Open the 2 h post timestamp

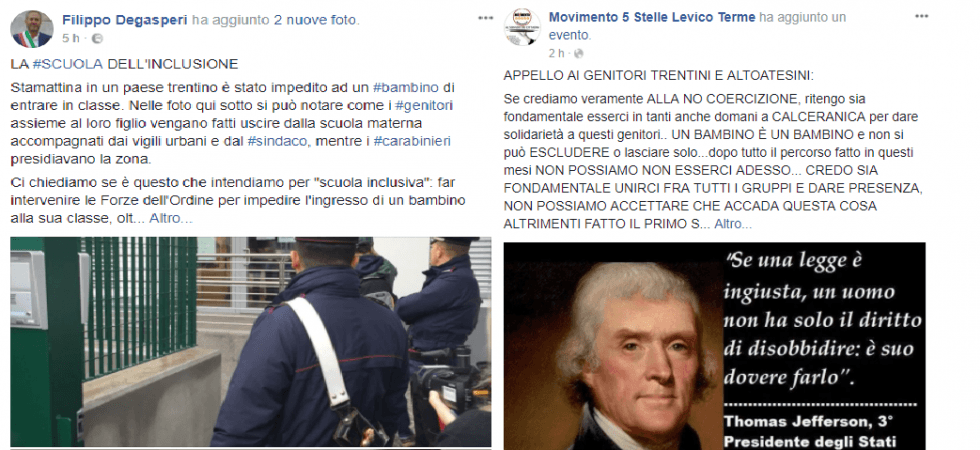[x=556, y=53]
